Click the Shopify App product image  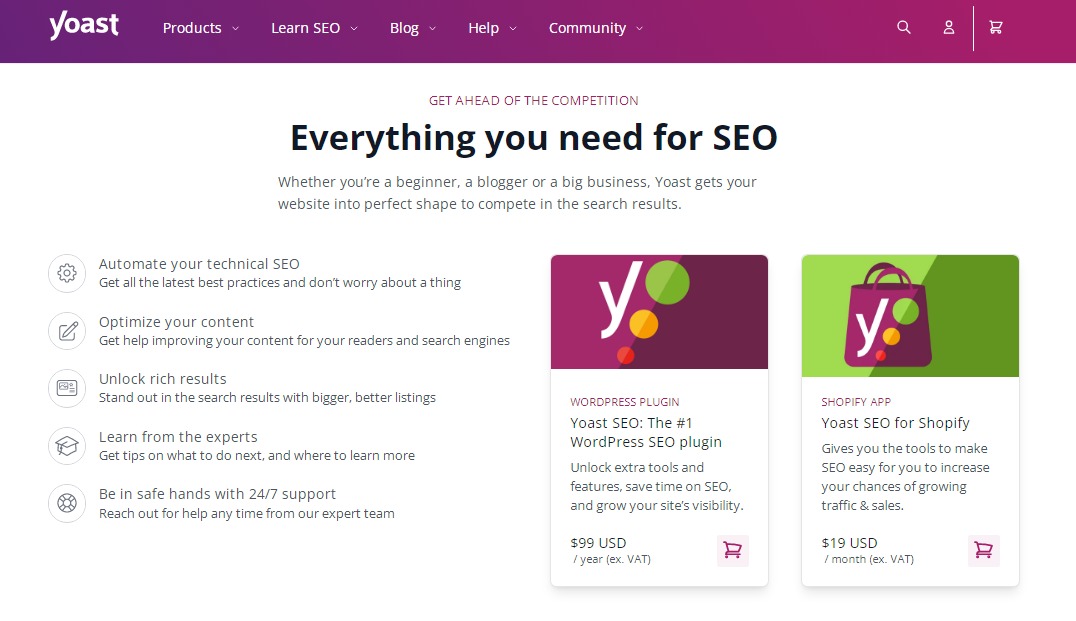[910, 316]
